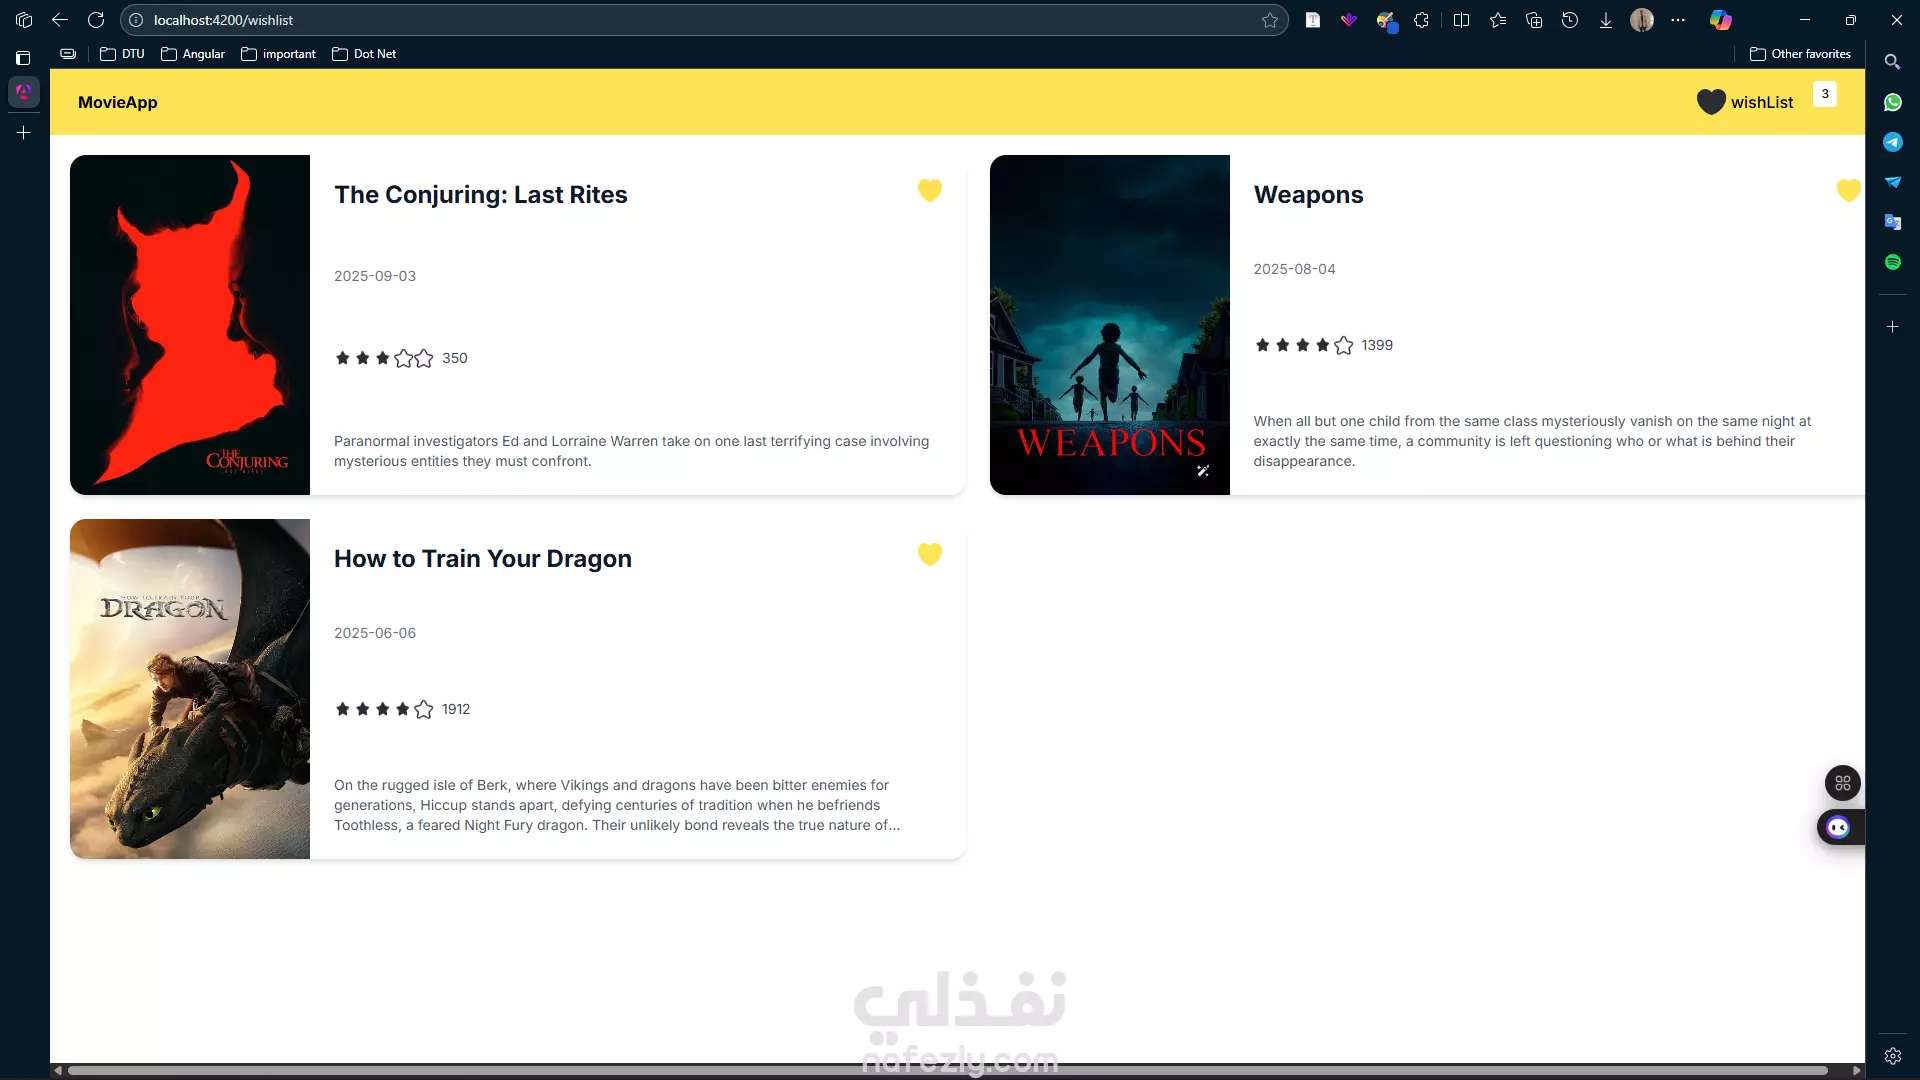Click the address bar showing localhost:4200/wishlist
Viewport: 1920px width, 1080px height.
click(704, 20)
